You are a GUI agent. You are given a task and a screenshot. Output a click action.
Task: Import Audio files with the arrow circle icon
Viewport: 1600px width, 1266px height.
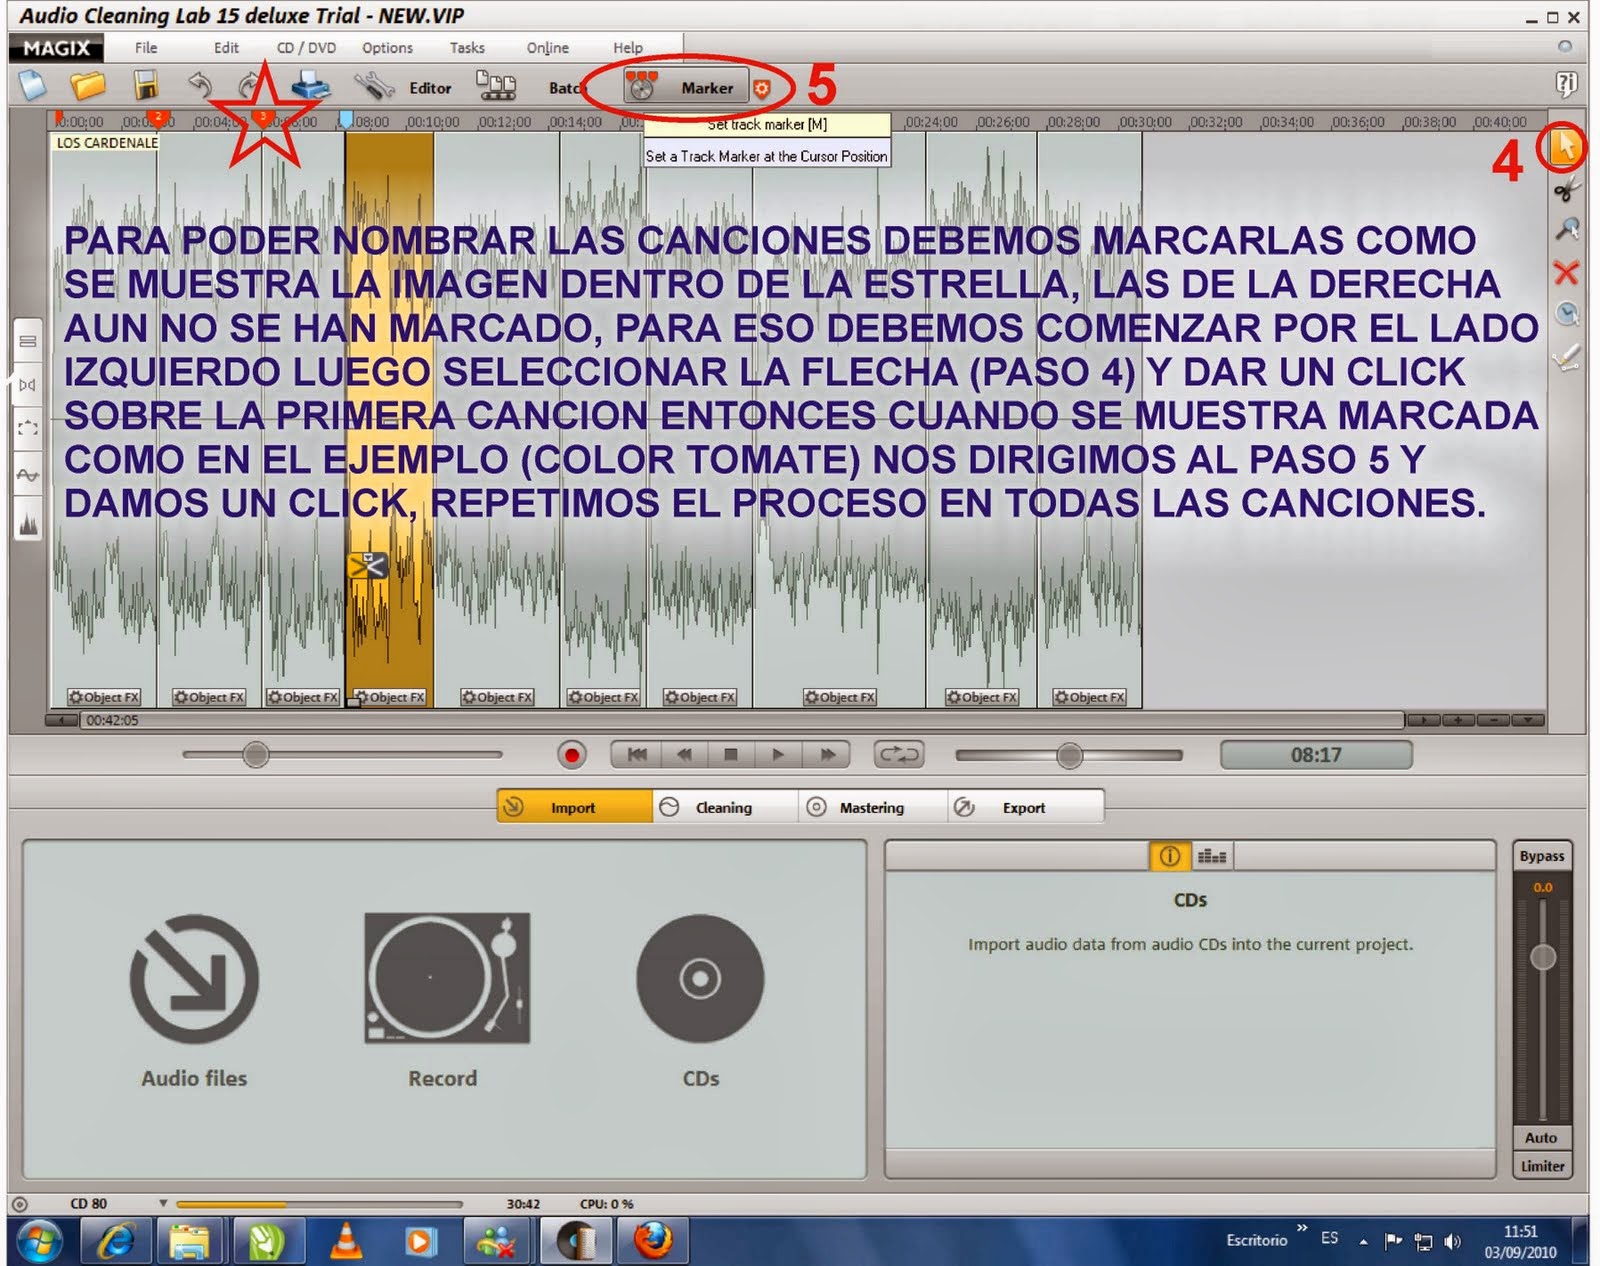[194, 979]
